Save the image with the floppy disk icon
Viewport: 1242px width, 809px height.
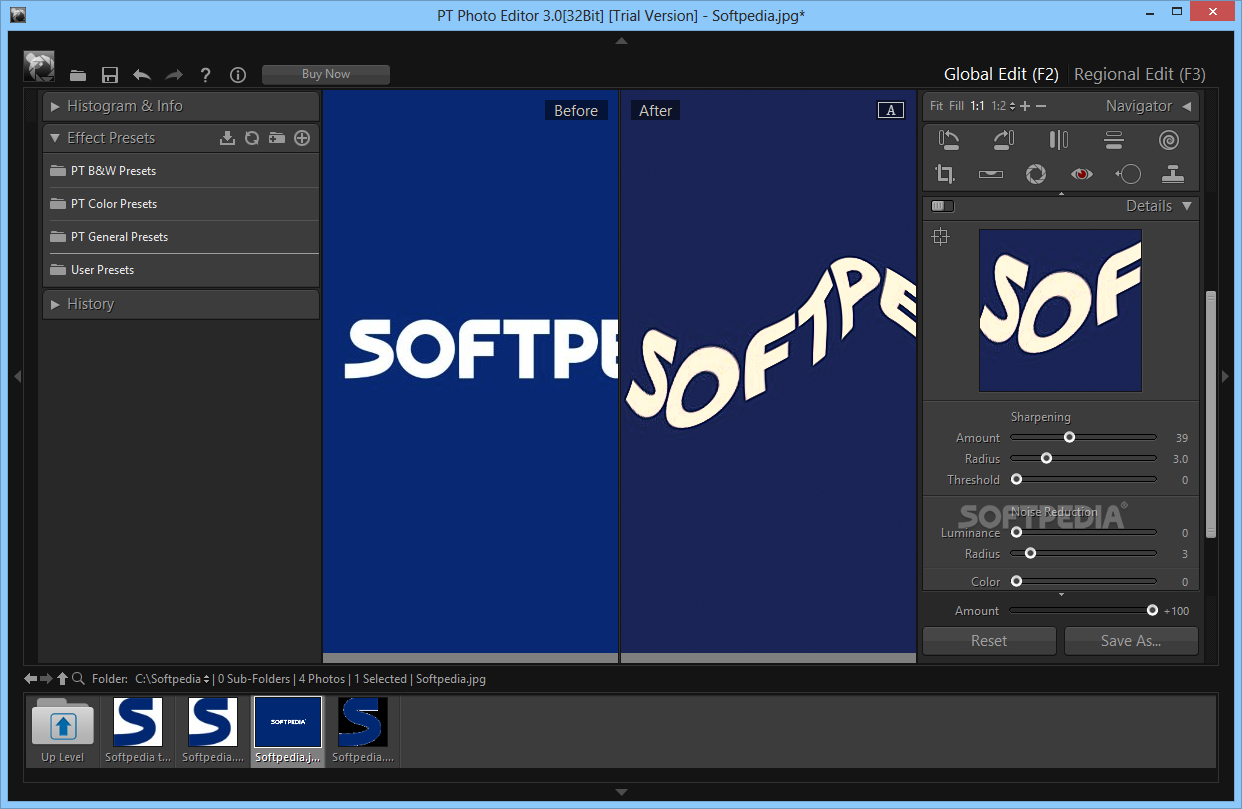tap(110, 75)
